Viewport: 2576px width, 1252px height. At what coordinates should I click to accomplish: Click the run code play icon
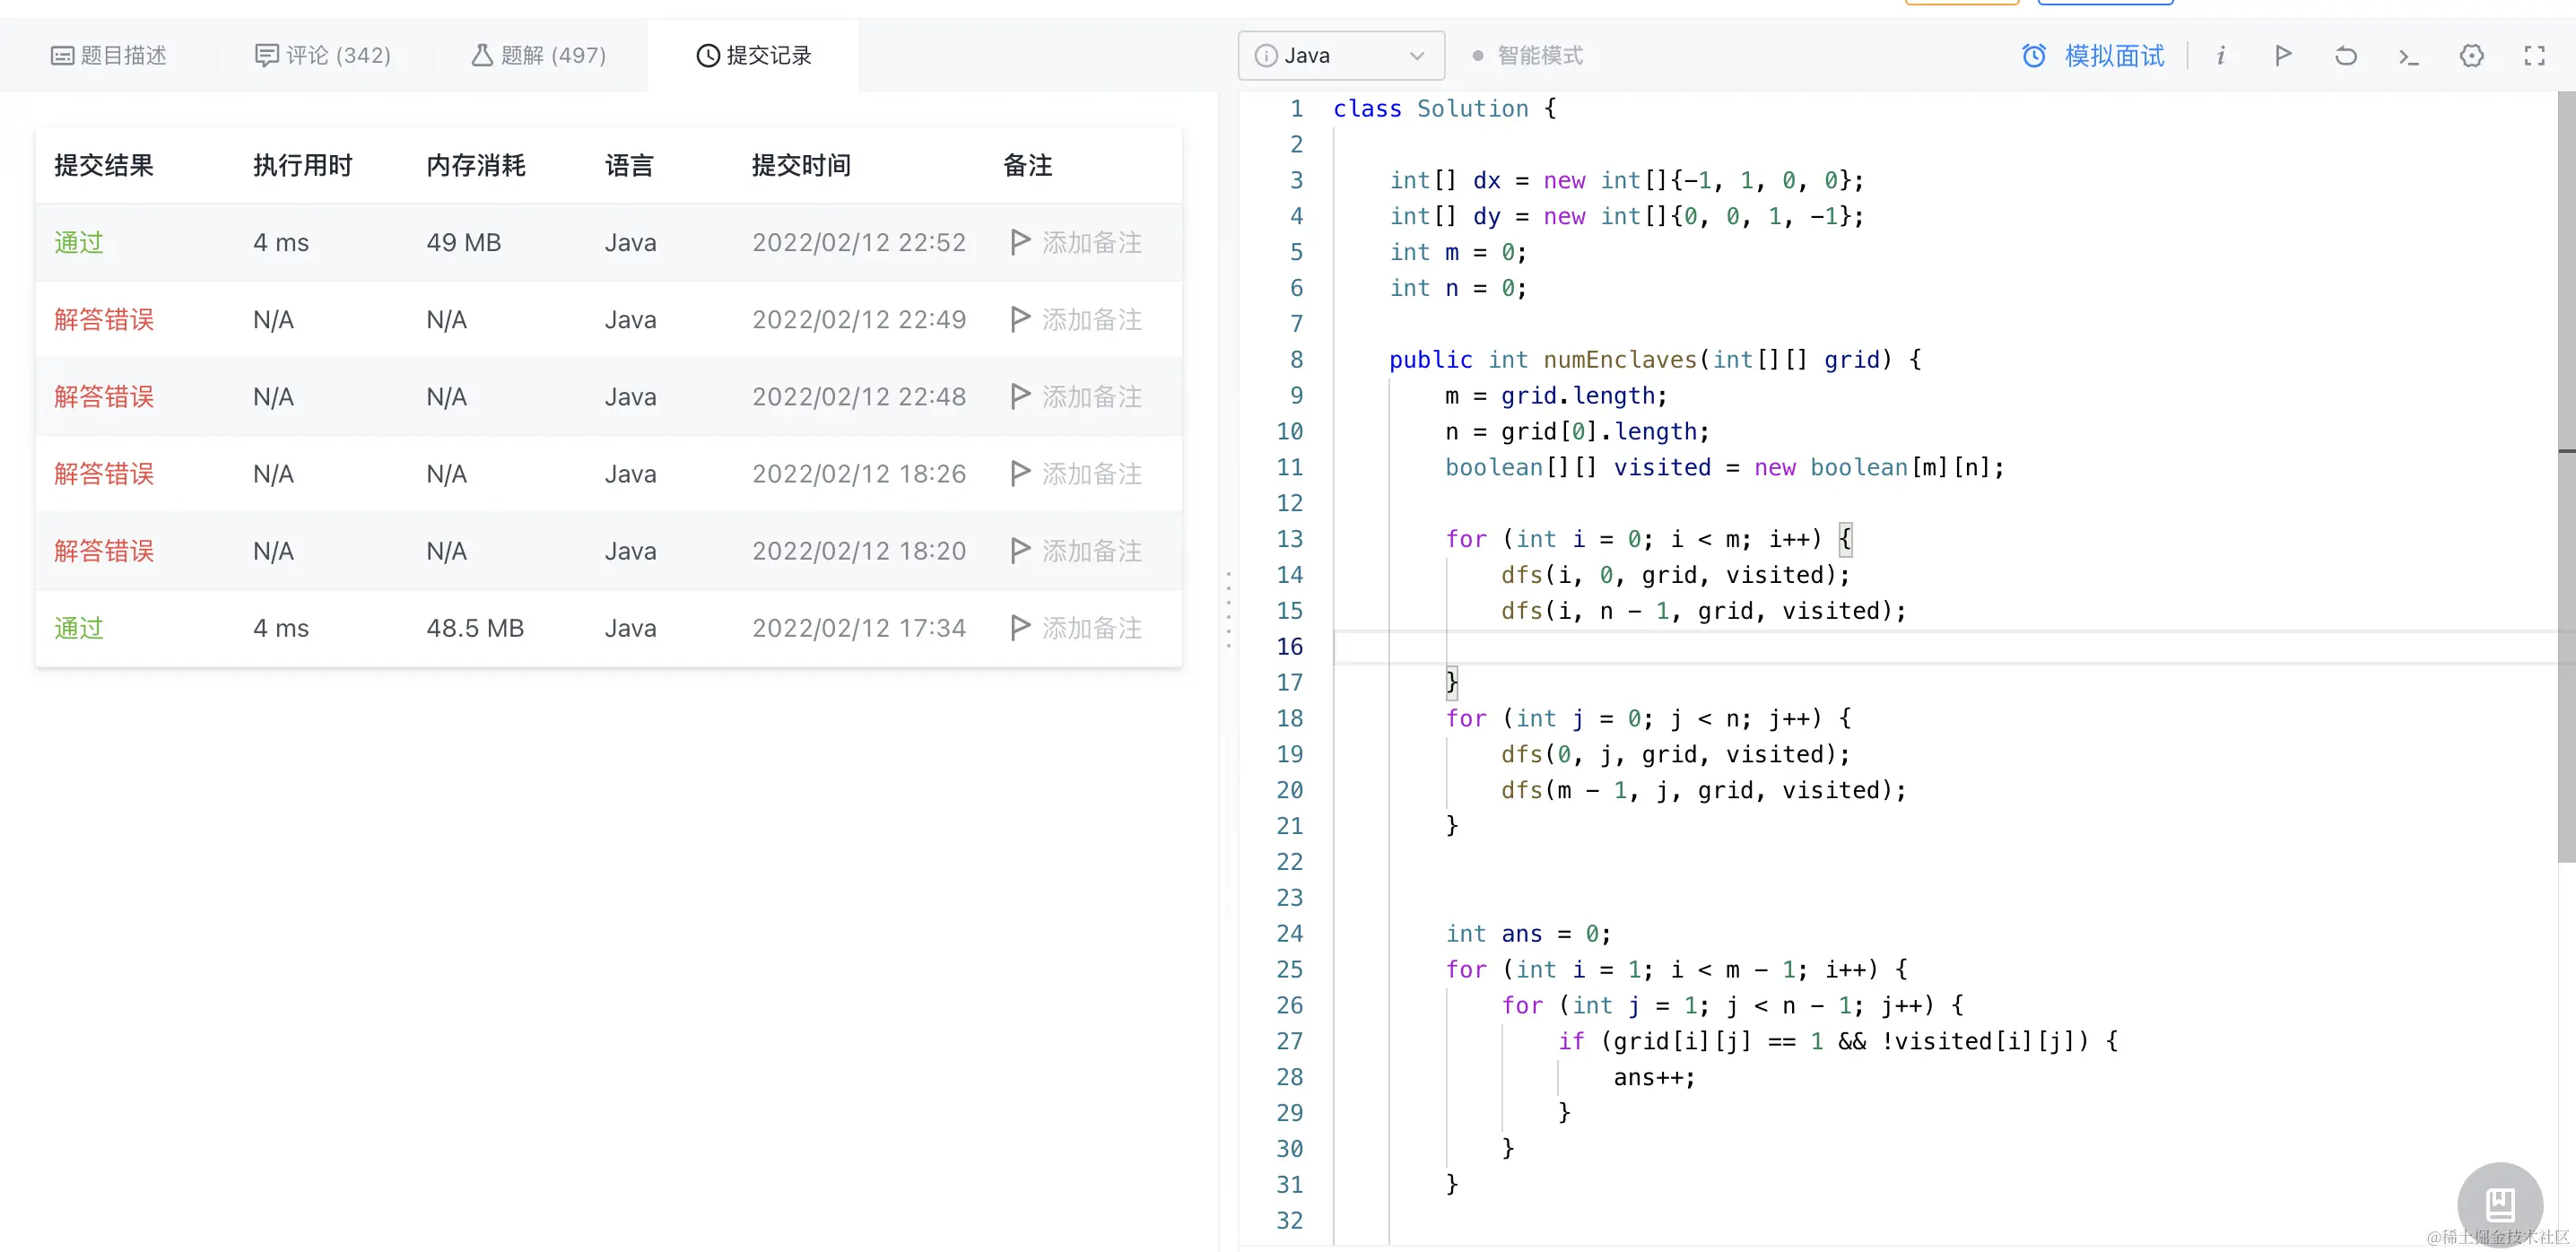2282,56
